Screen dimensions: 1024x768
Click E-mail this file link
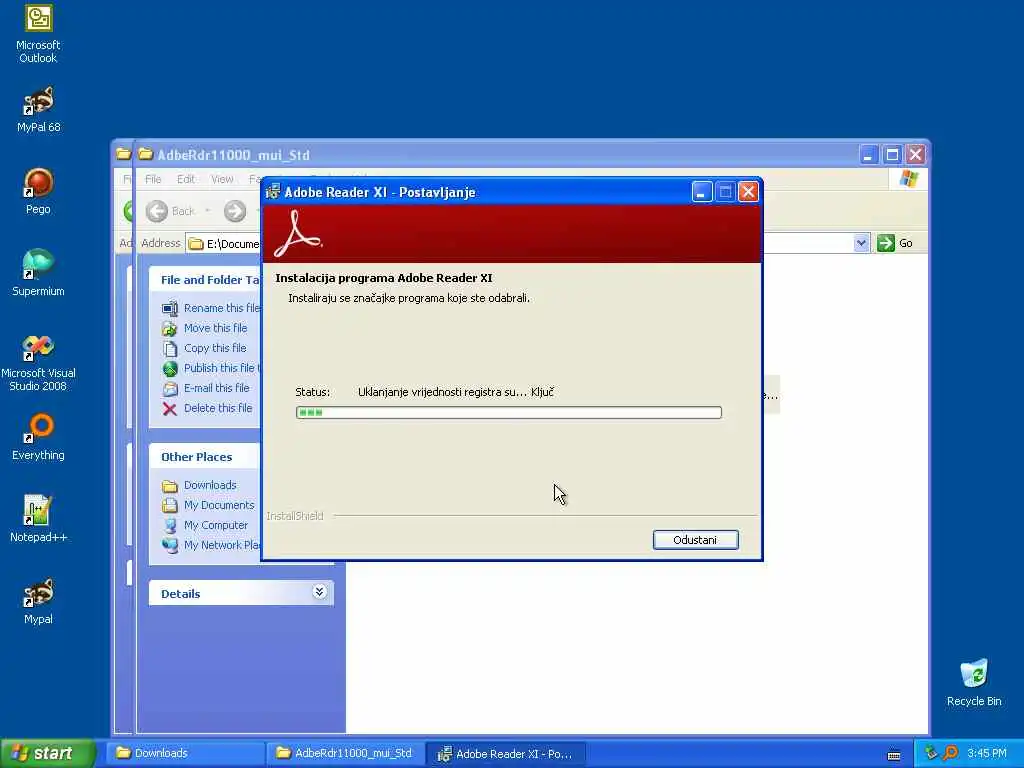tap(216, 388)
